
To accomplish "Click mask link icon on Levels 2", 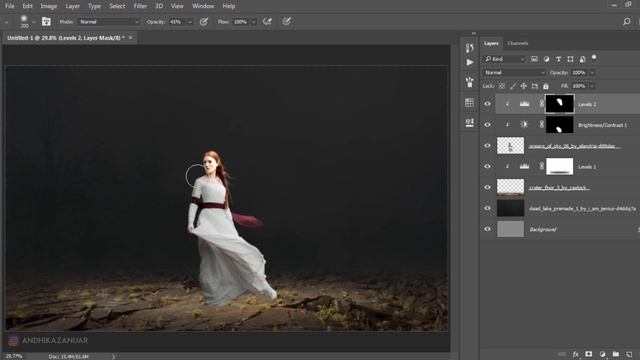I will [x=542, y=104].
